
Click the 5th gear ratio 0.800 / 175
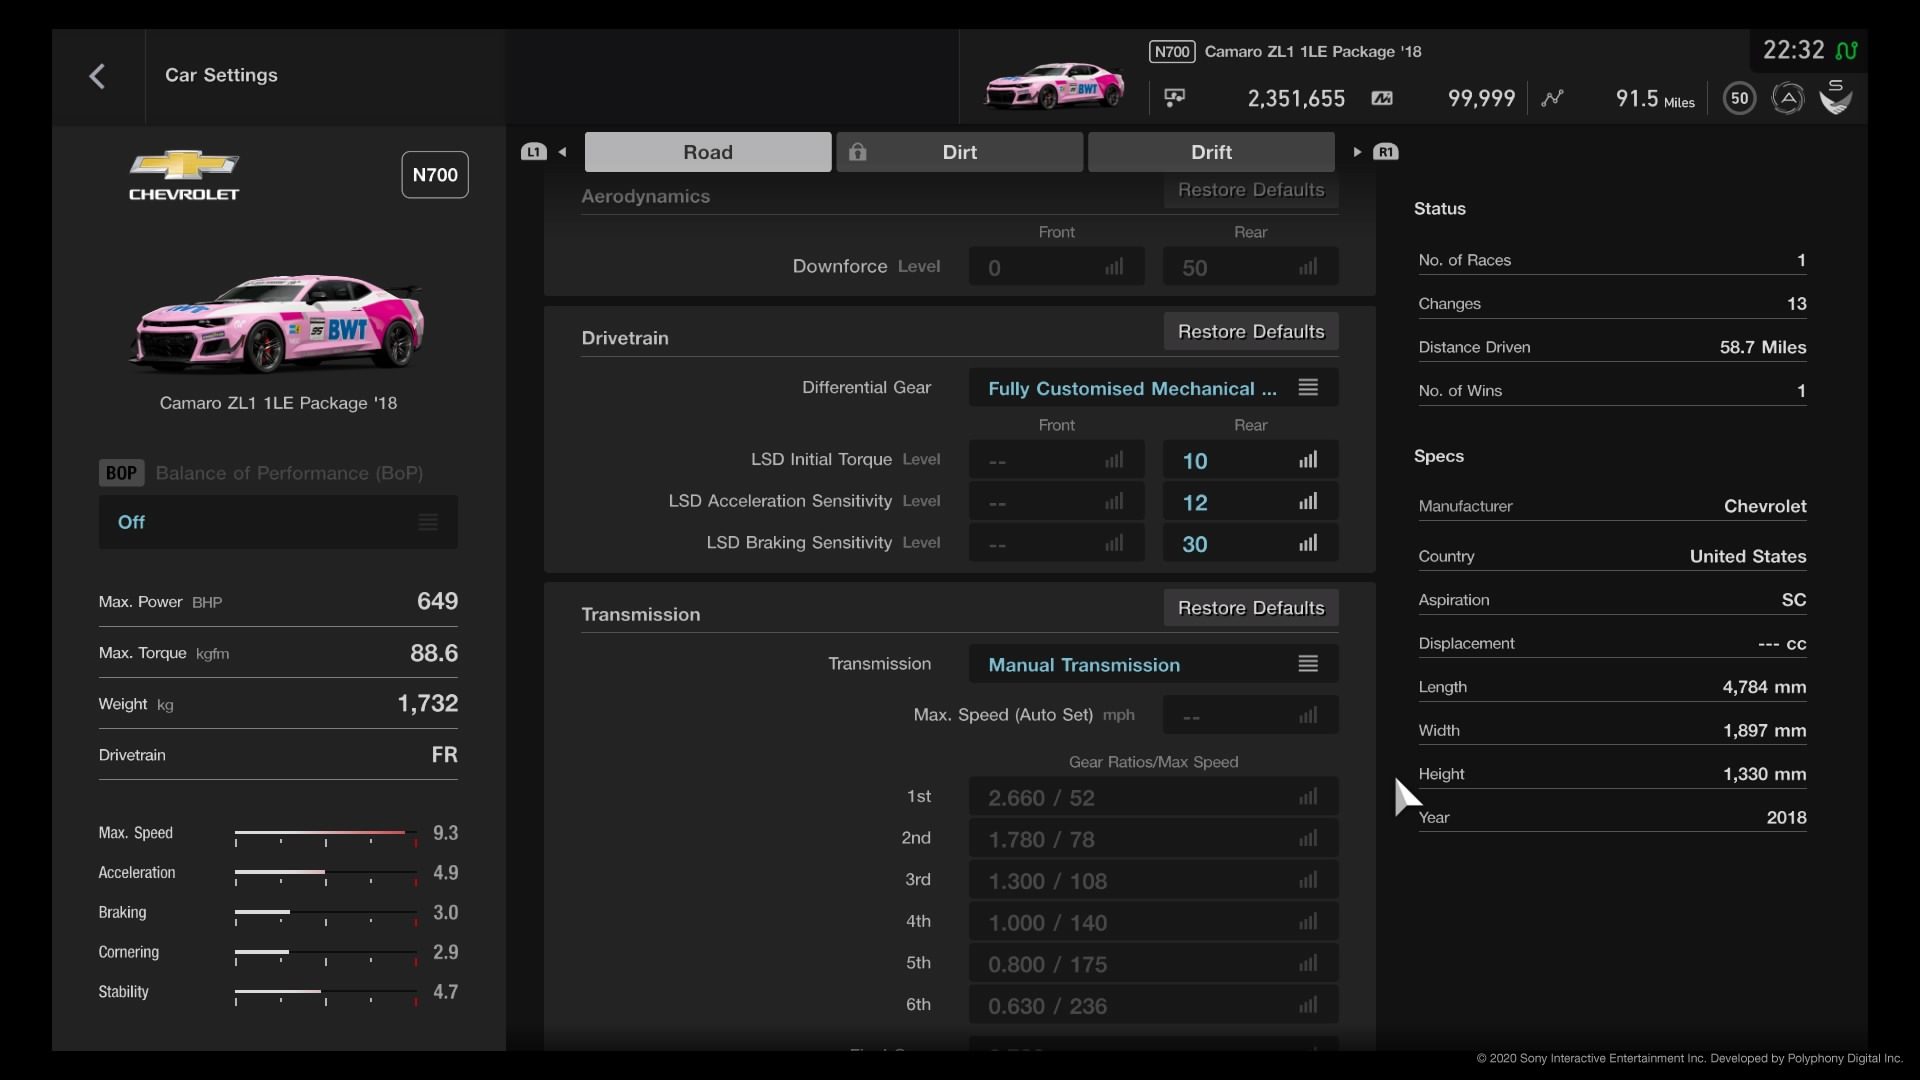(x=1153, y=964)
